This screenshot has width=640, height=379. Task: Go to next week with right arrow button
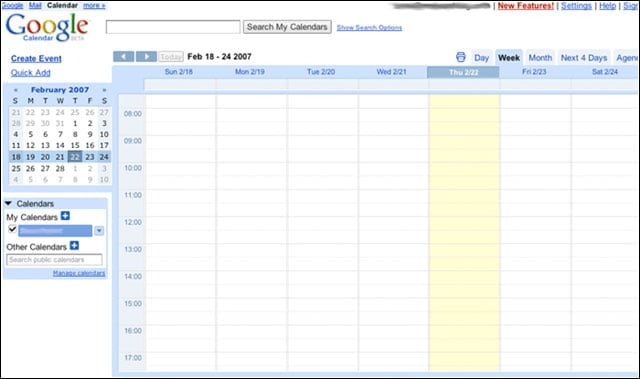[146, 57]
